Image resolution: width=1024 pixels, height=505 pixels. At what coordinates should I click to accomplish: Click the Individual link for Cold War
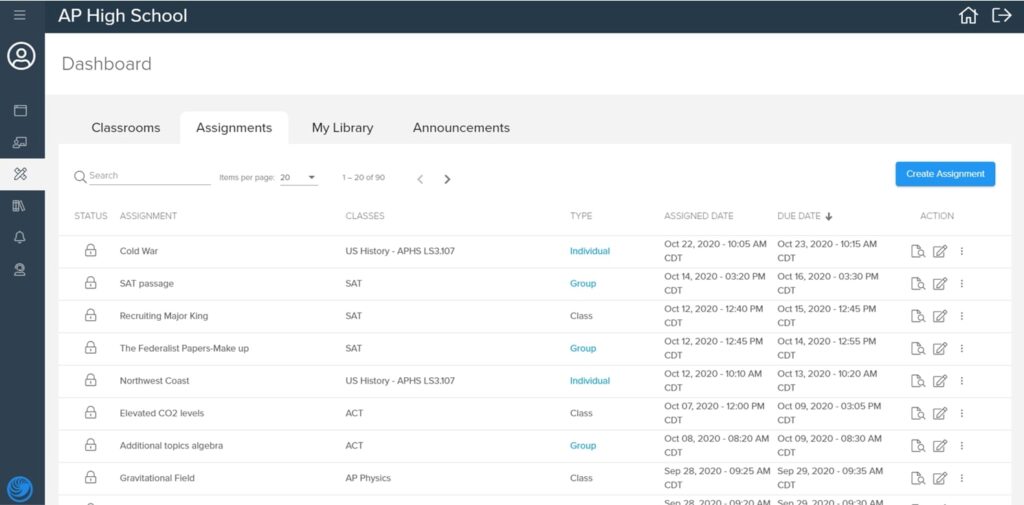tap(590, 251)
